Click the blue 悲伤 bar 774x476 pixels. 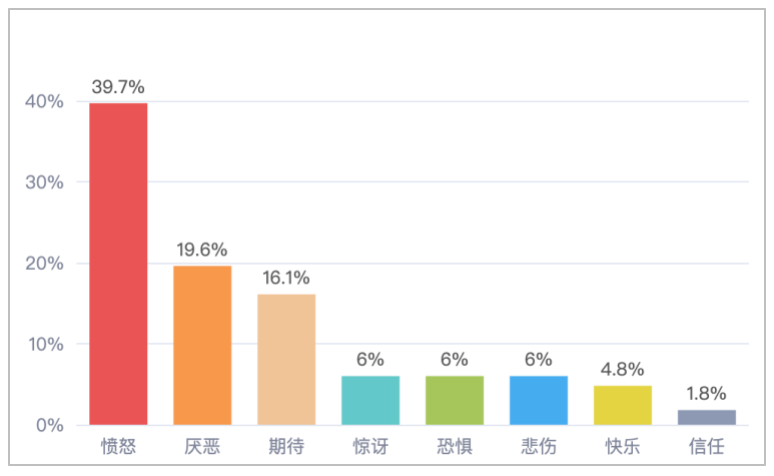coord(538,400)
